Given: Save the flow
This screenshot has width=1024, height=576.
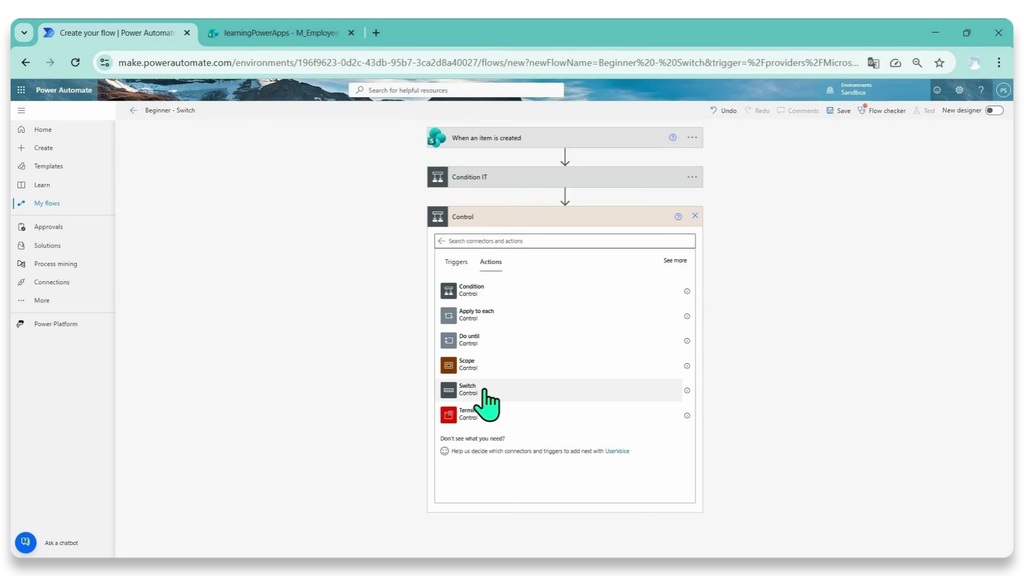Looking at the screenshot, I should tap(839, 110).
